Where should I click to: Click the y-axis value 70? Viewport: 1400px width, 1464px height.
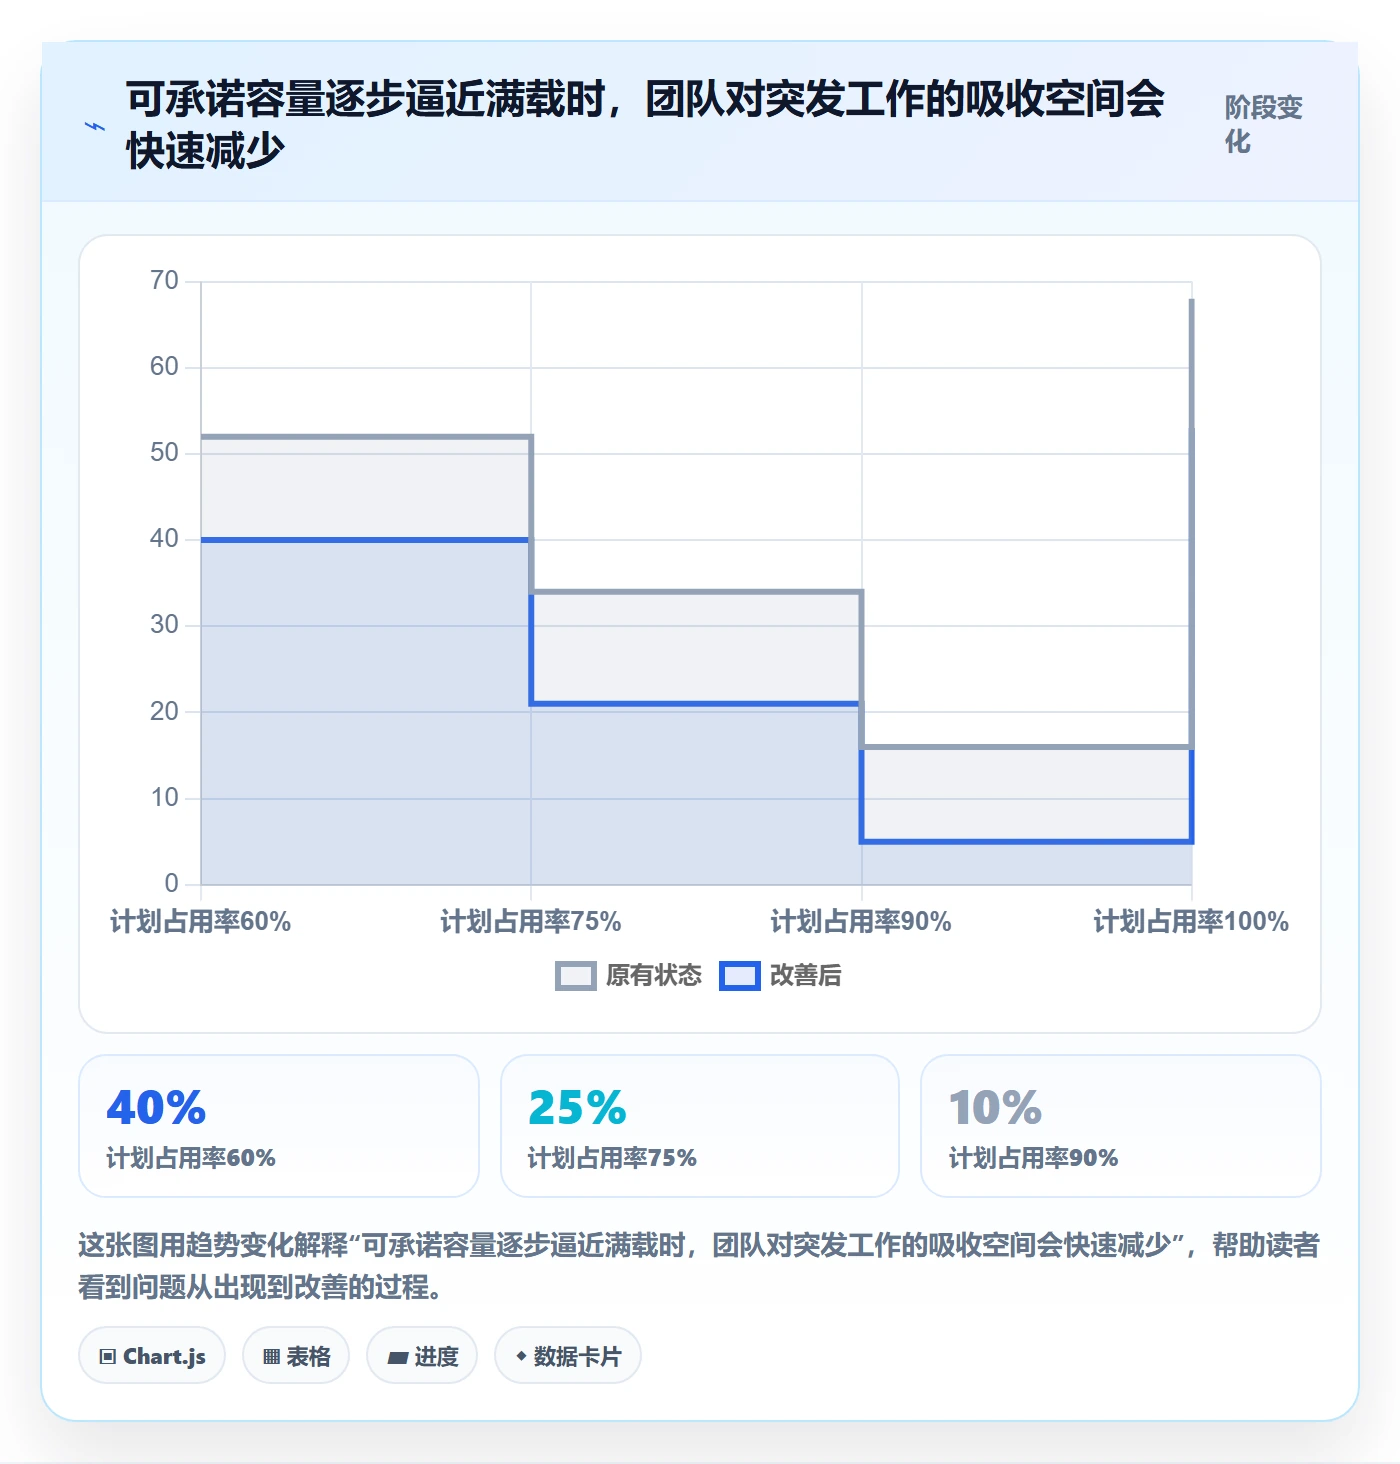click(164, 281)
